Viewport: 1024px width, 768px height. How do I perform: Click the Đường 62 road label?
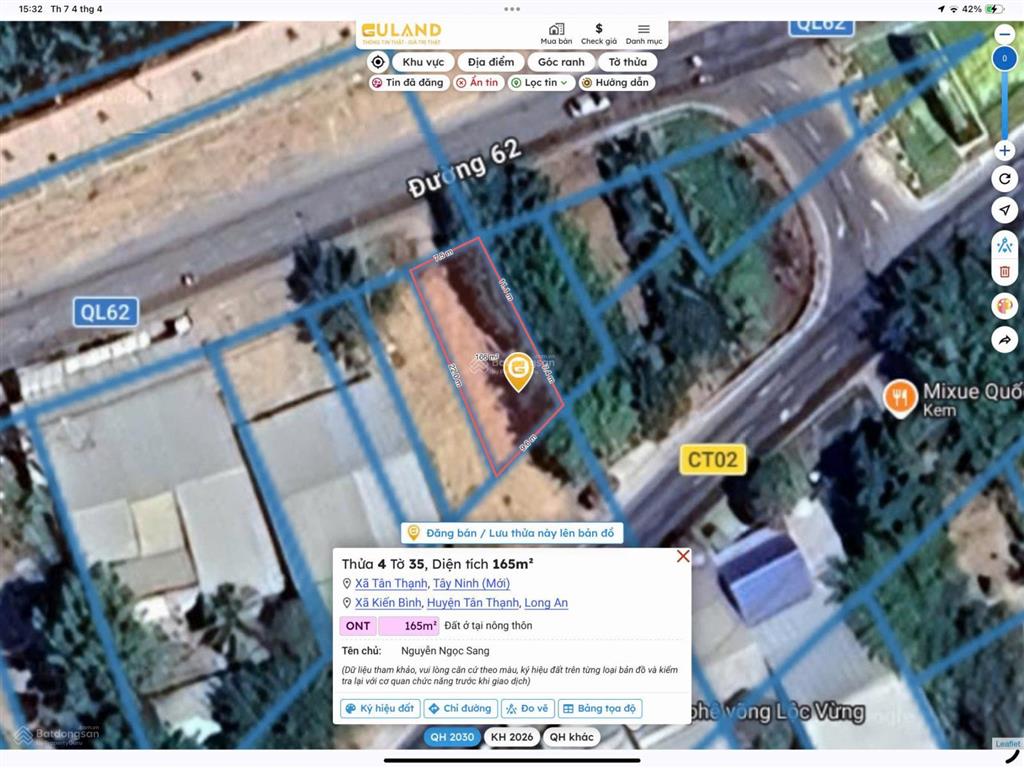tap(464, 168)
